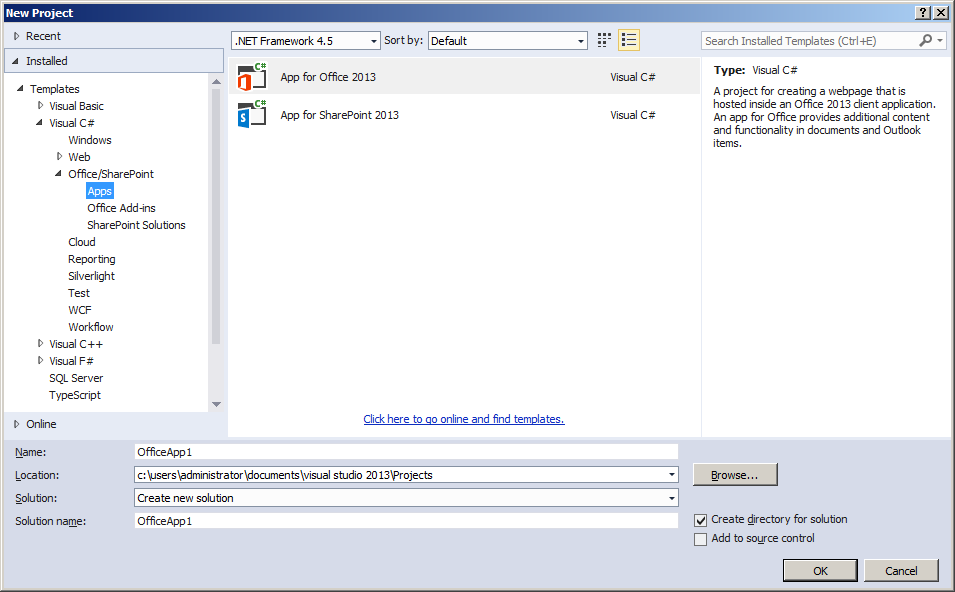Select the WCF category
Image resolution: width=955 pixels, height=592 pixels.
(x=80, y=311)
